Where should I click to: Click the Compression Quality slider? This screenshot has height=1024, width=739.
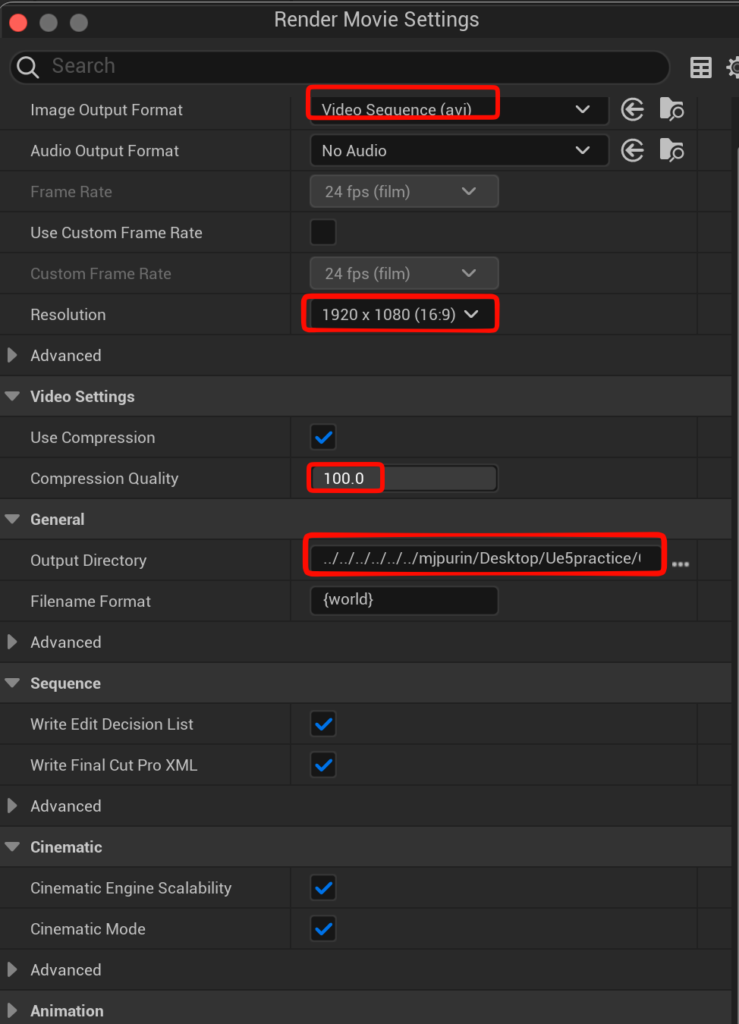coord(404,479)
